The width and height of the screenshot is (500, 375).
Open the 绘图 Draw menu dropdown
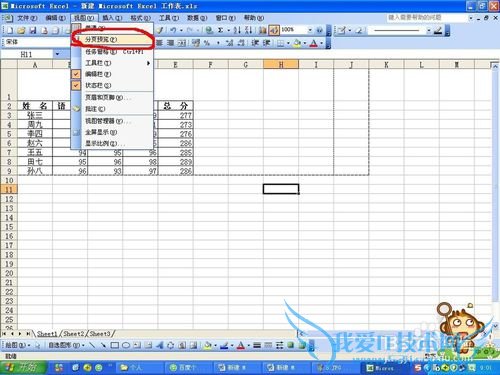[18, 345]
